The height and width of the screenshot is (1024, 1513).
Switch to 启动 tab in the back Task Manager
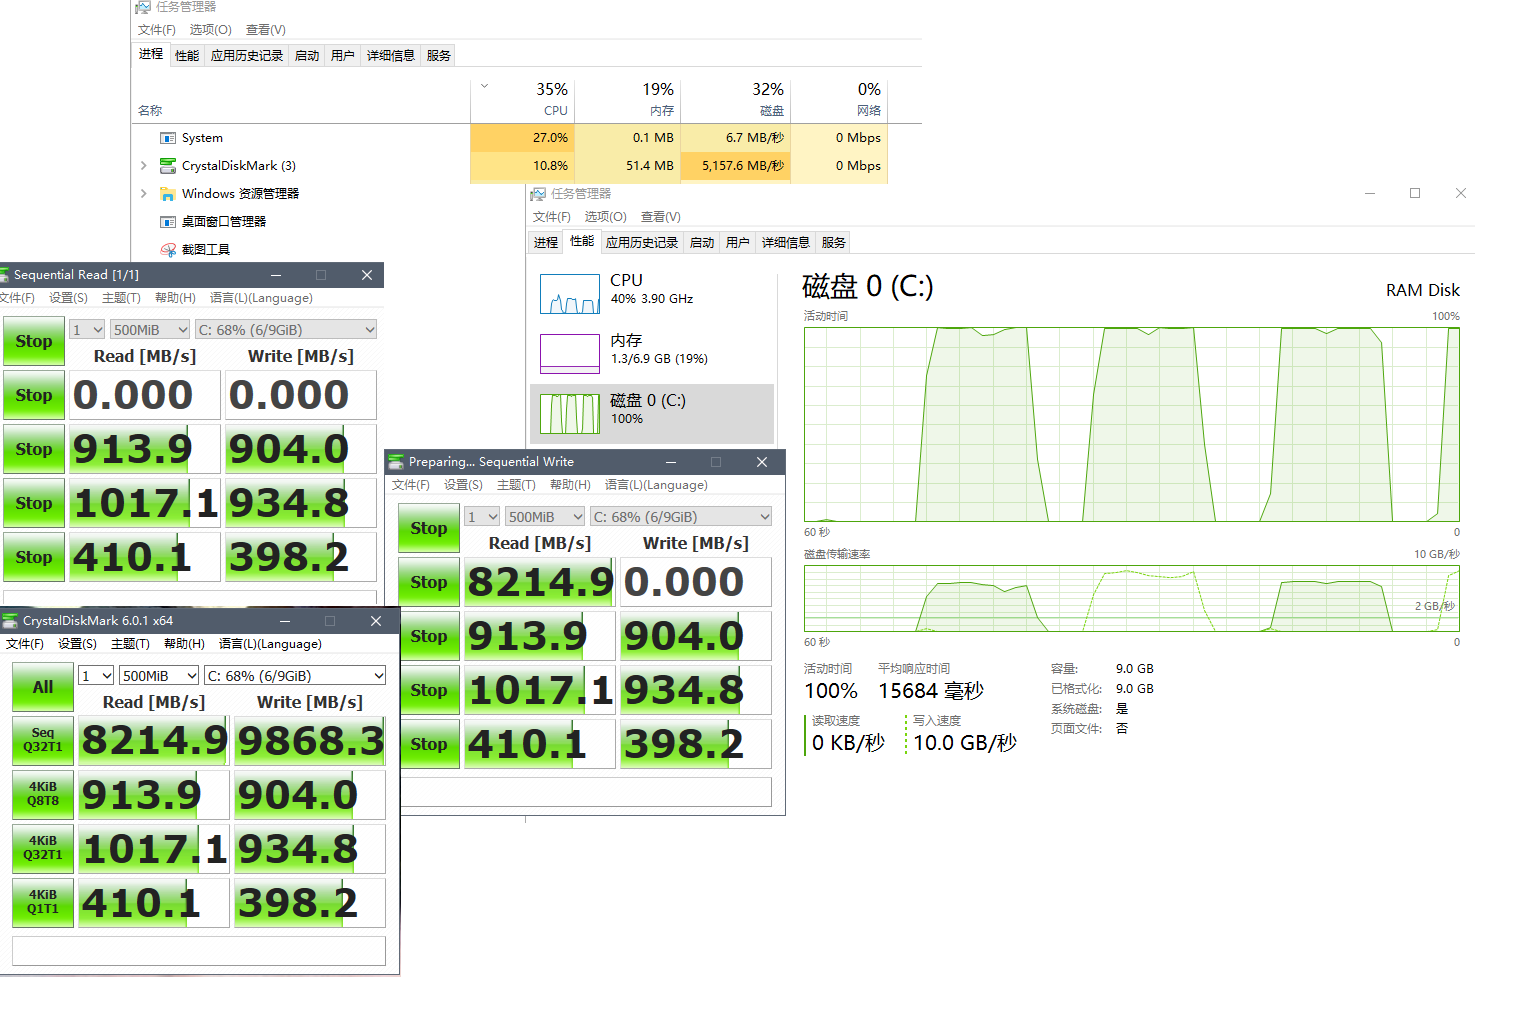point(307,56)
